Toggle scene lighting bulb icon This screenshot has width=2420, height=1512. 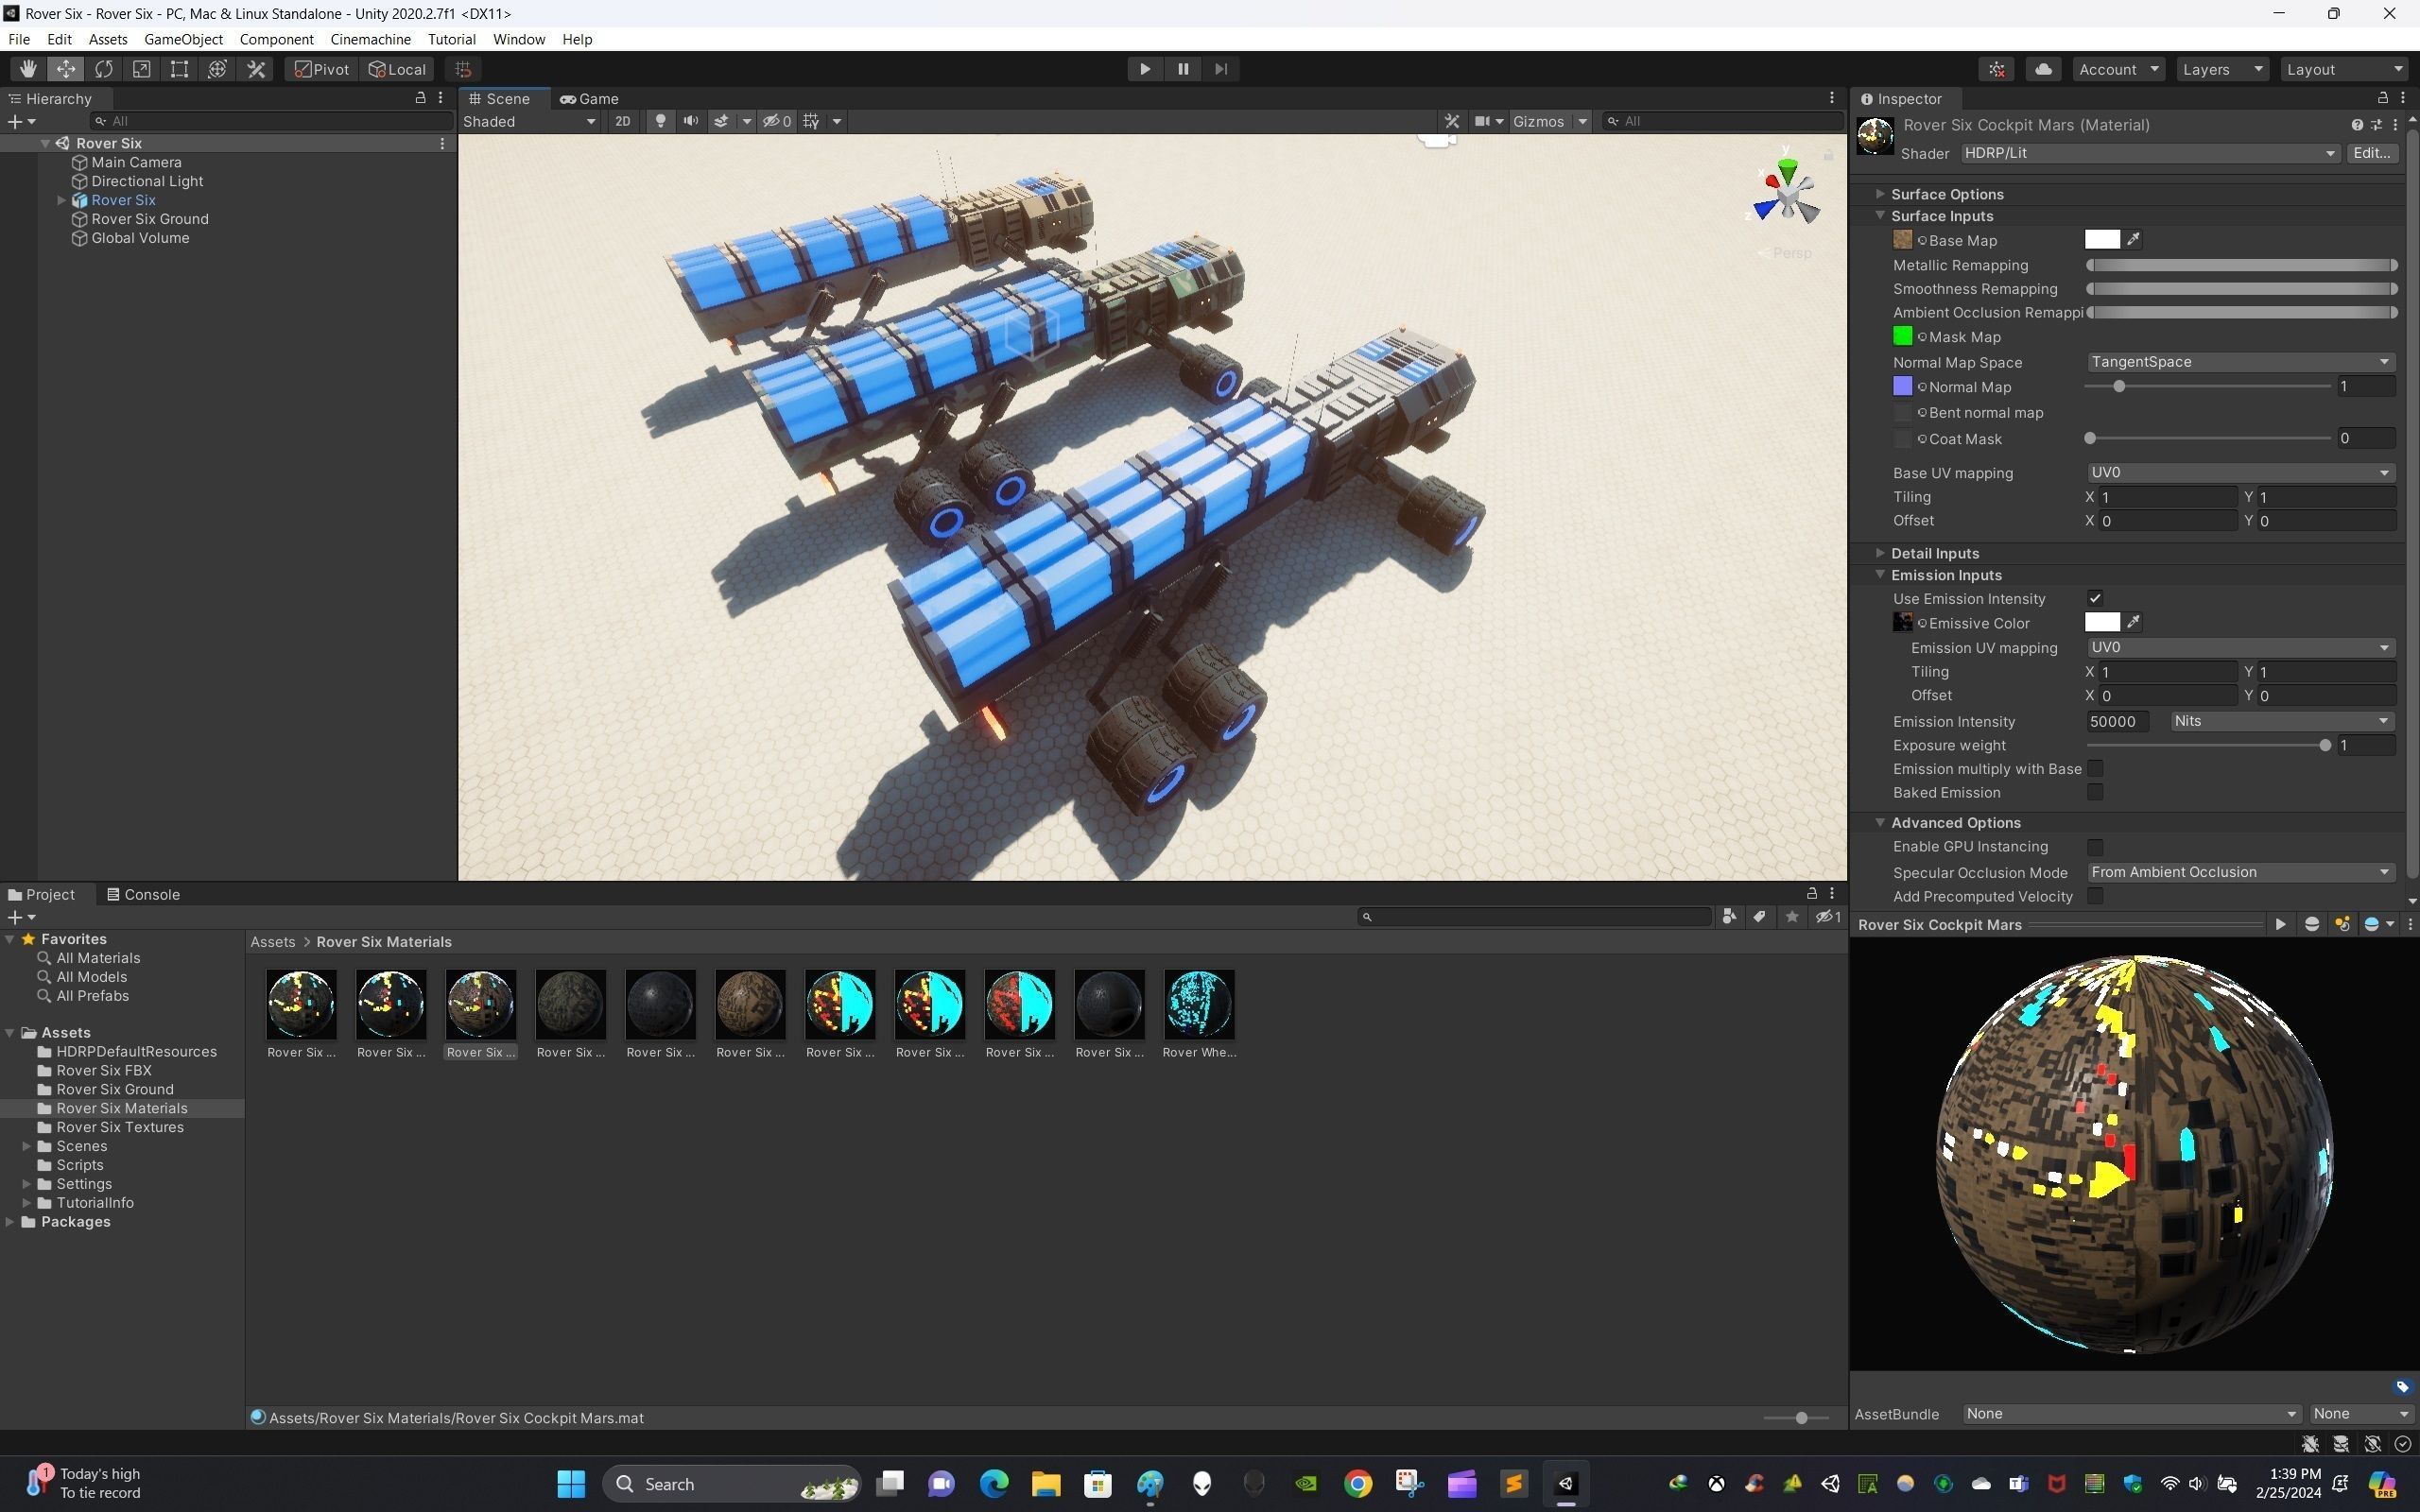[660, 121]
